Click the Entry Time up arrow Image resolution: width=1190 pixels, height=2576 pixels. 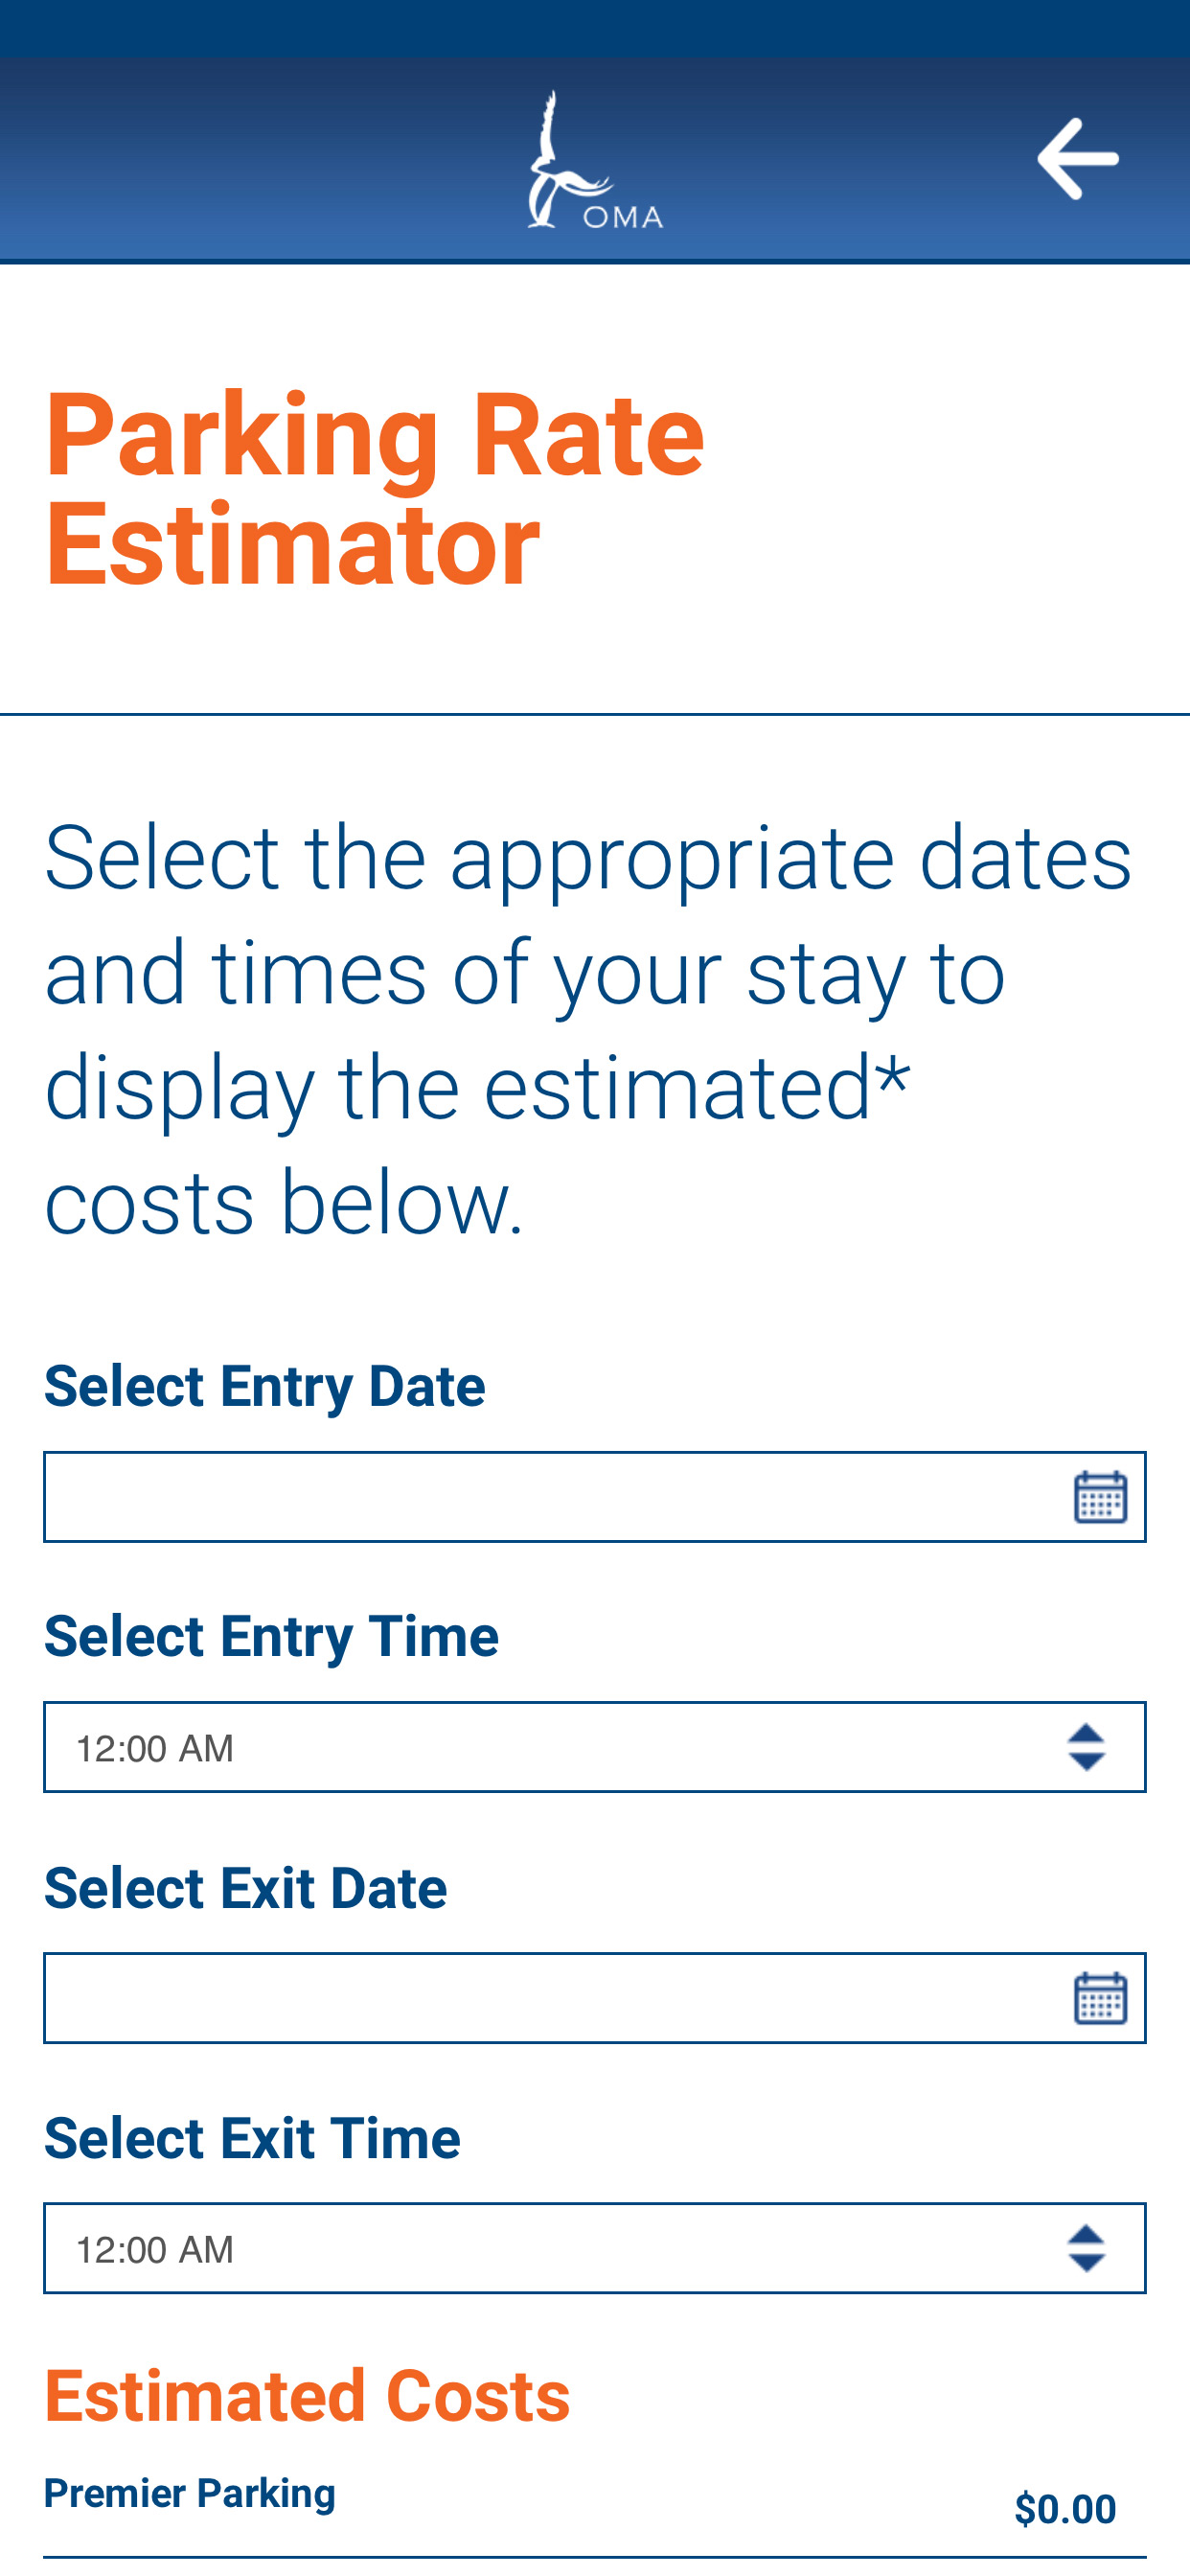click(x=1086, y=1733)
